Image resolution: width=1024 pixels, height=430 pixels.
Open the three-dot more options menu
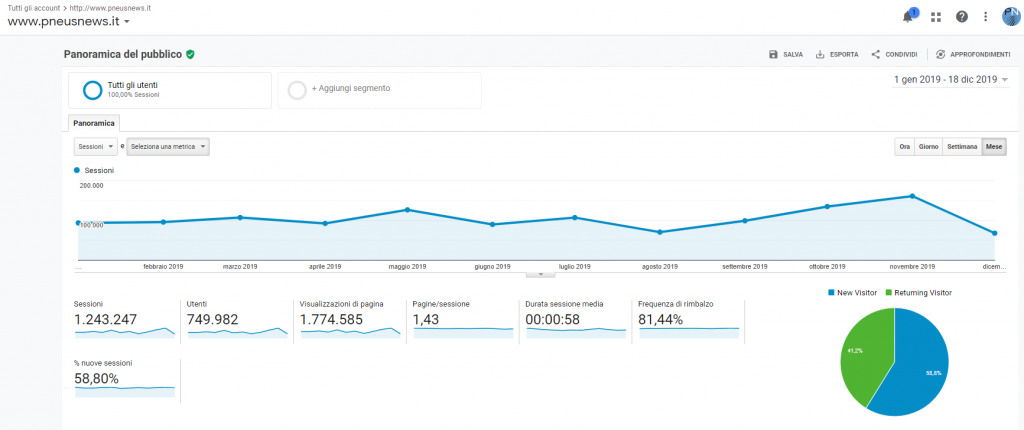(x=986, y=16)
